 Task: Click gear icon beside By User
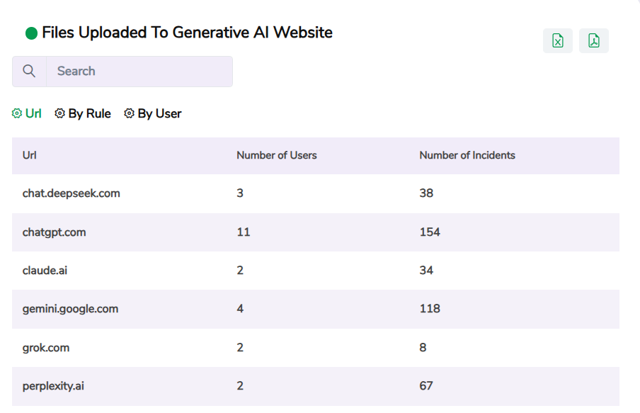pos(129,114)
